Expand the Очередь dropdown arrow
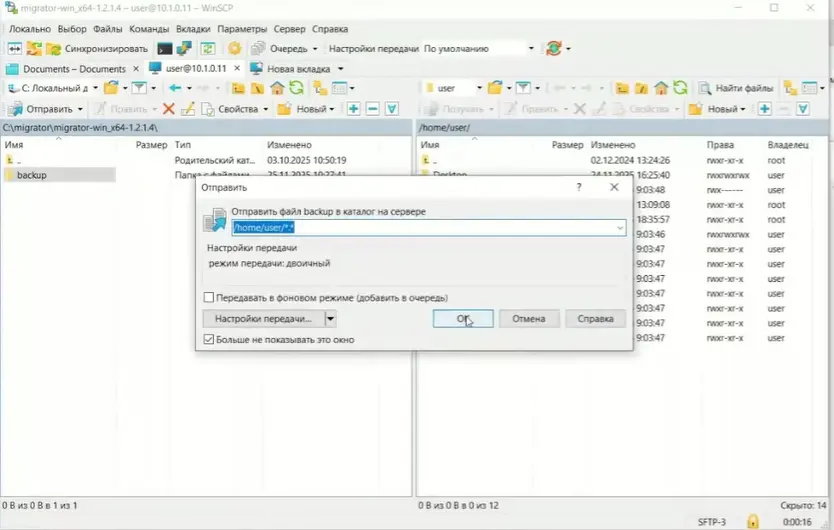Image resolution: width=834 pixels, height=530 pixels. [x=315, y=49]
